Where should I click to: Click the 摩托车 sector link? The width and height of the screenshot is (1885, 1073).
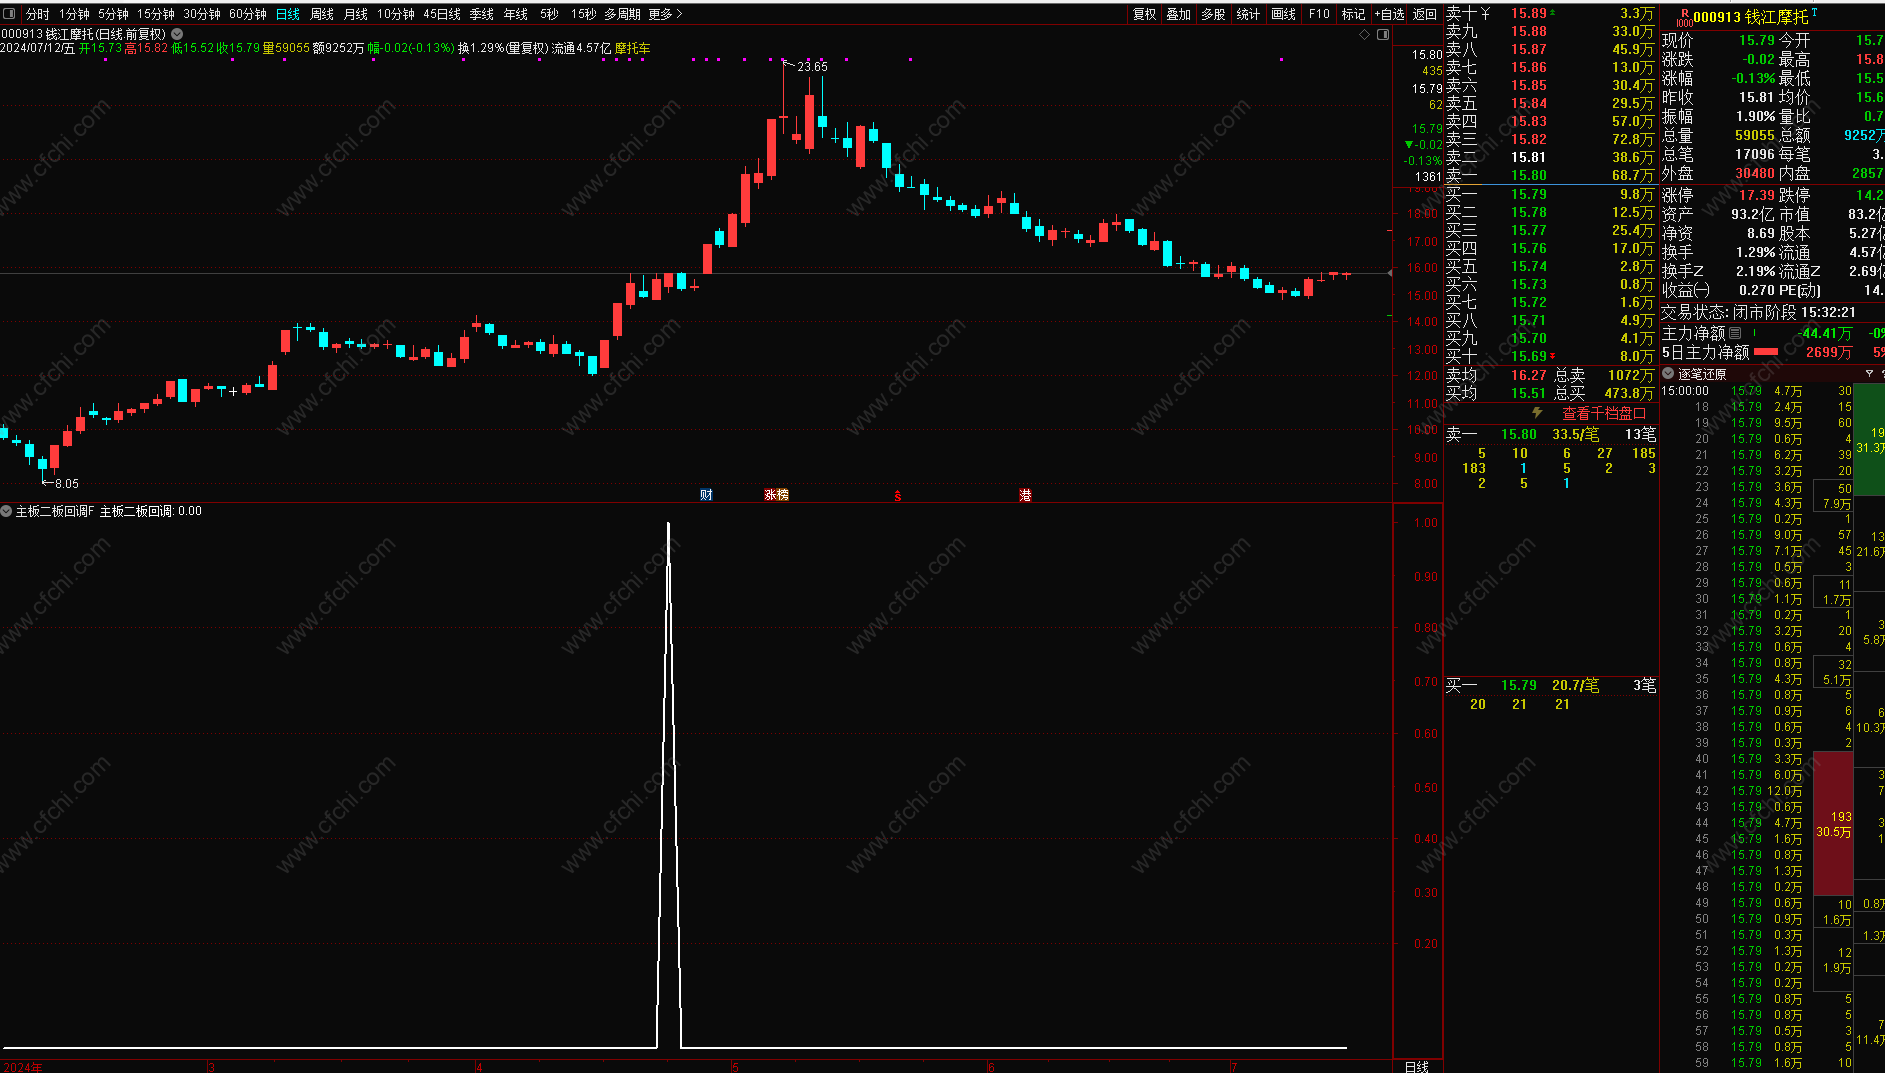pyautogui.click(x=633, y=48)
